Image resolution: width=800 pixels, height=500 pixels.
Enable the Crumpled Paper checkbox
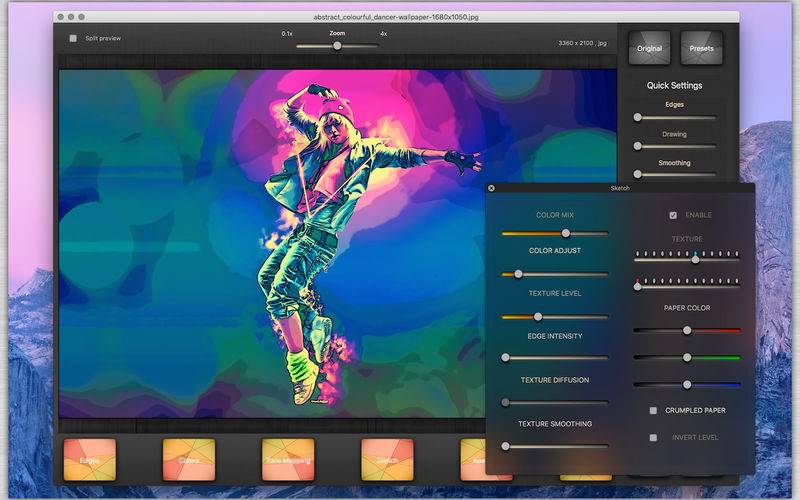(653, 410)
